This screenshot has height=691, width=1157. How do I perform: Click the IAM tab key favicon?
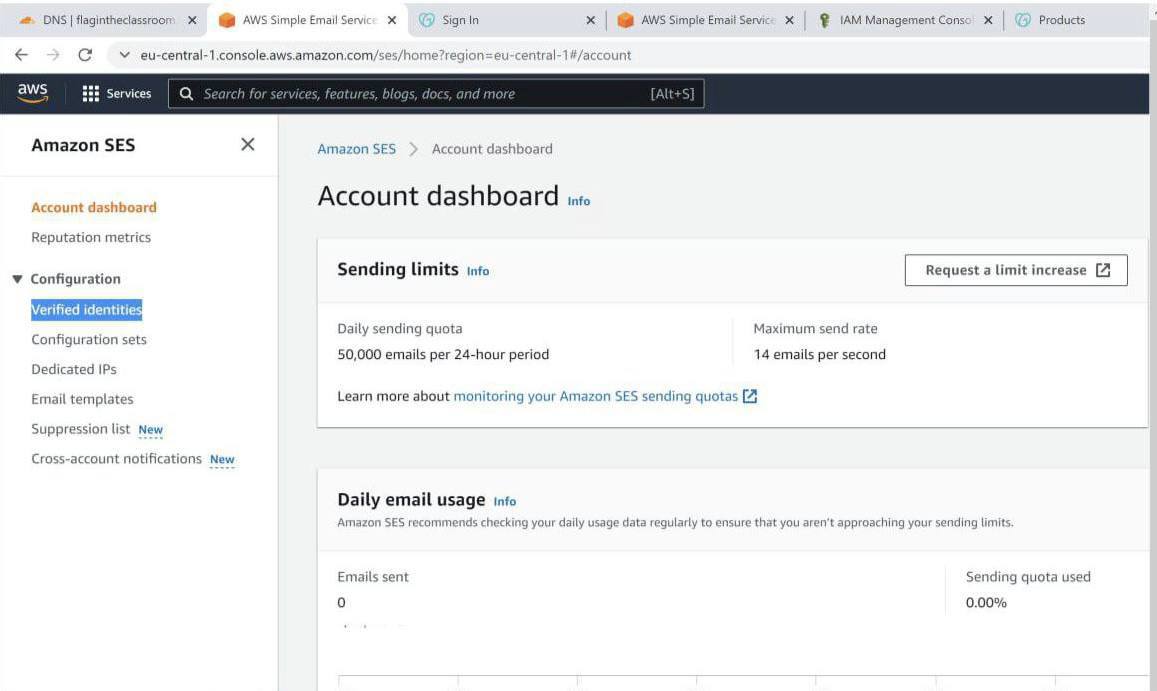tap(824, 21)
